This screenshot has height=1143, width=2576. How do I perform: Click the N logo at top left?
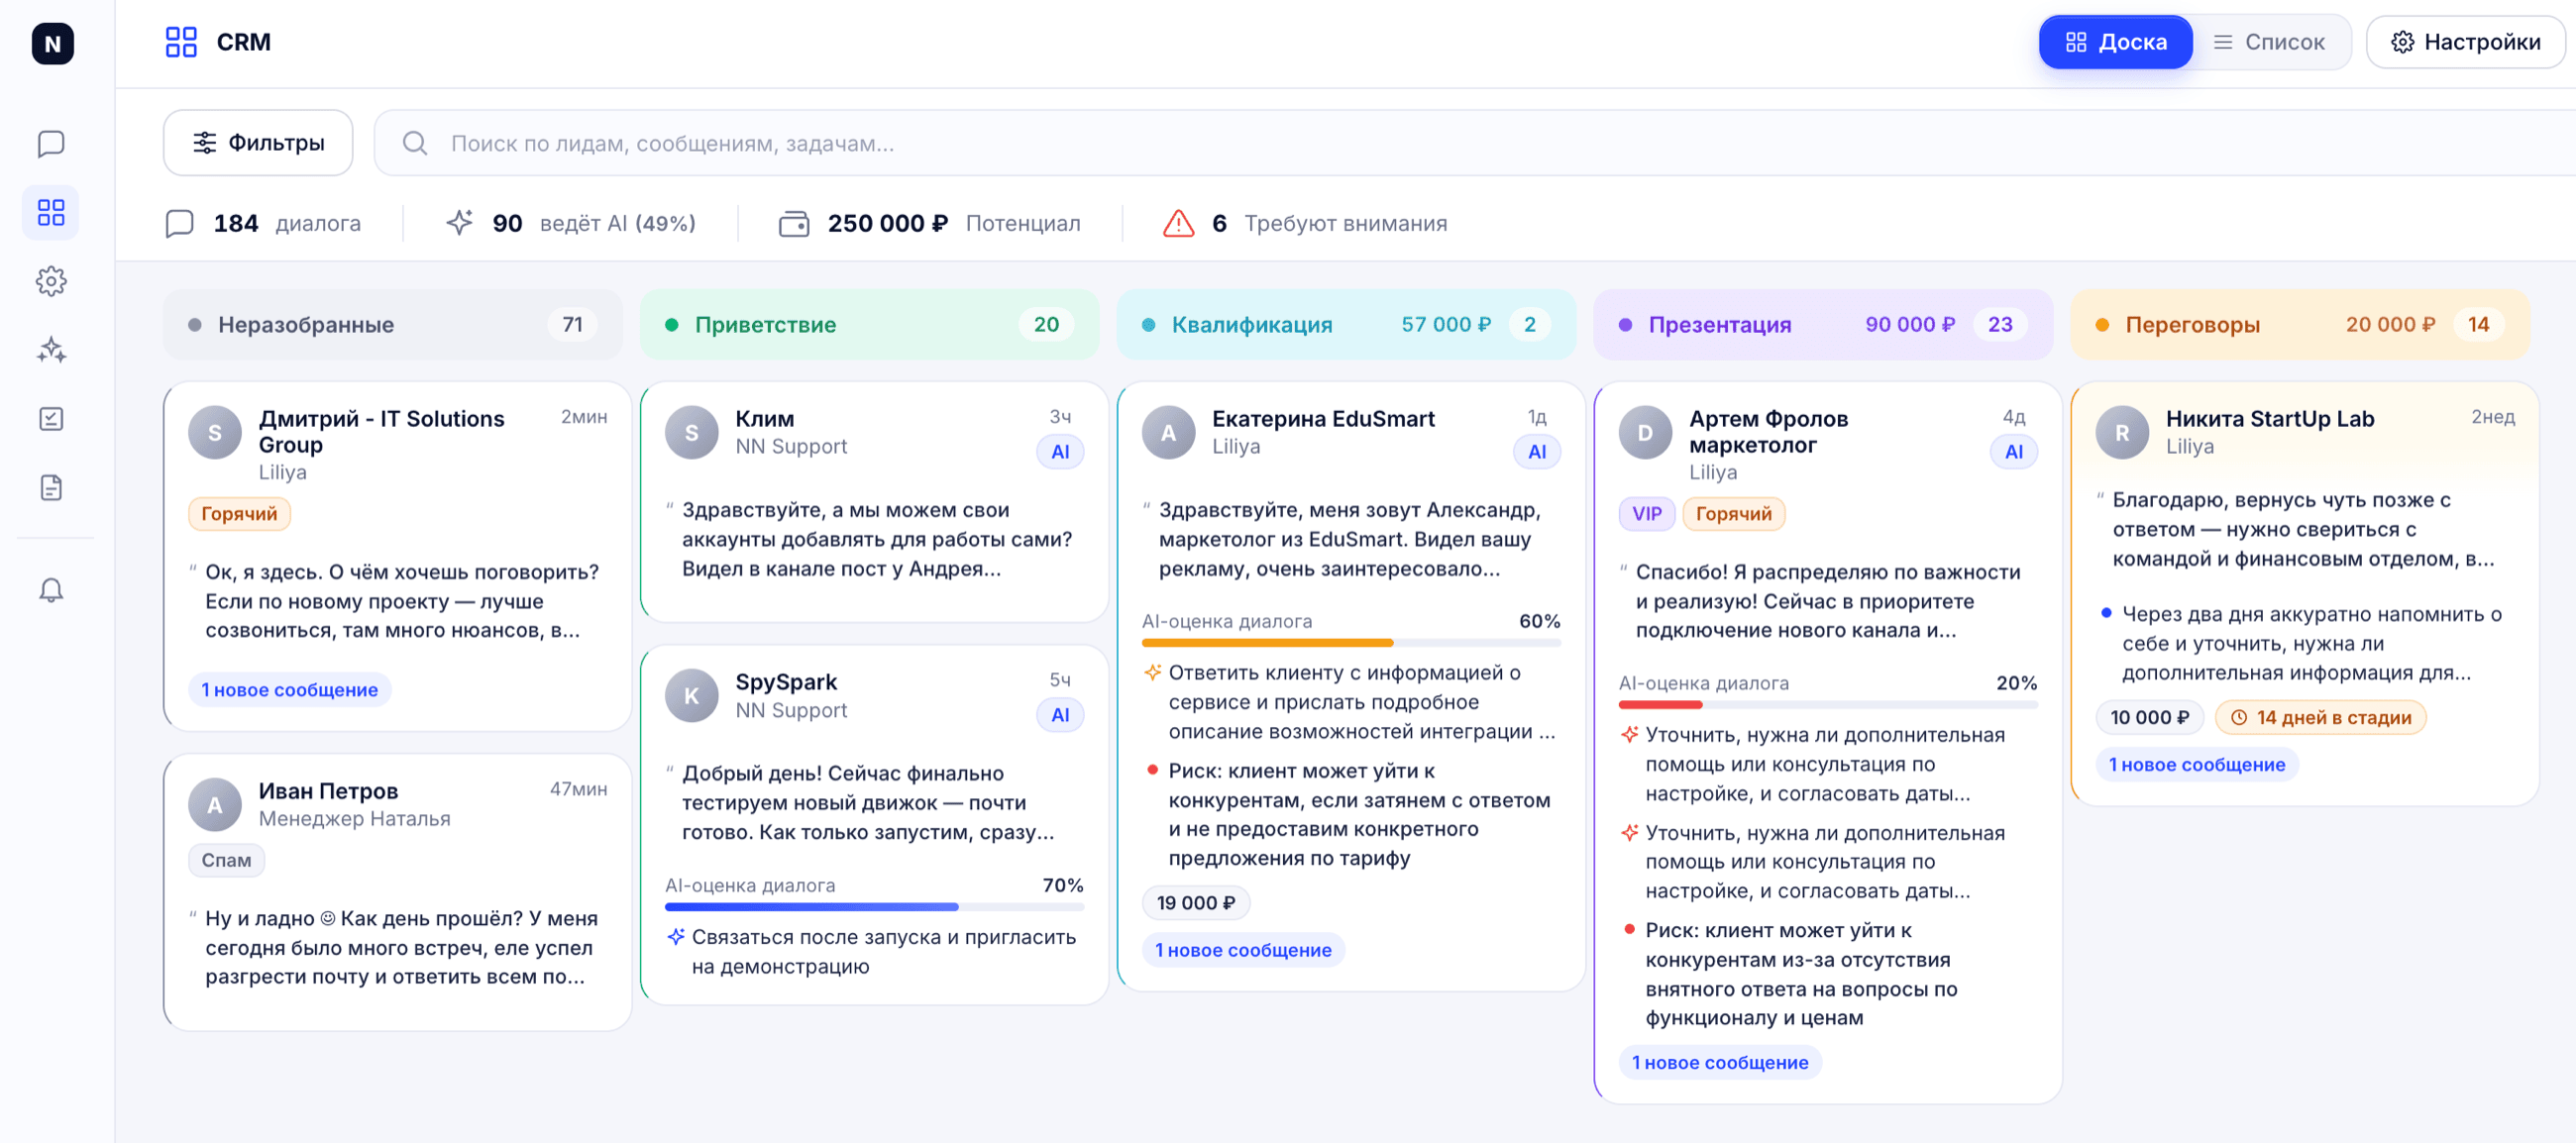pos(52,43)
